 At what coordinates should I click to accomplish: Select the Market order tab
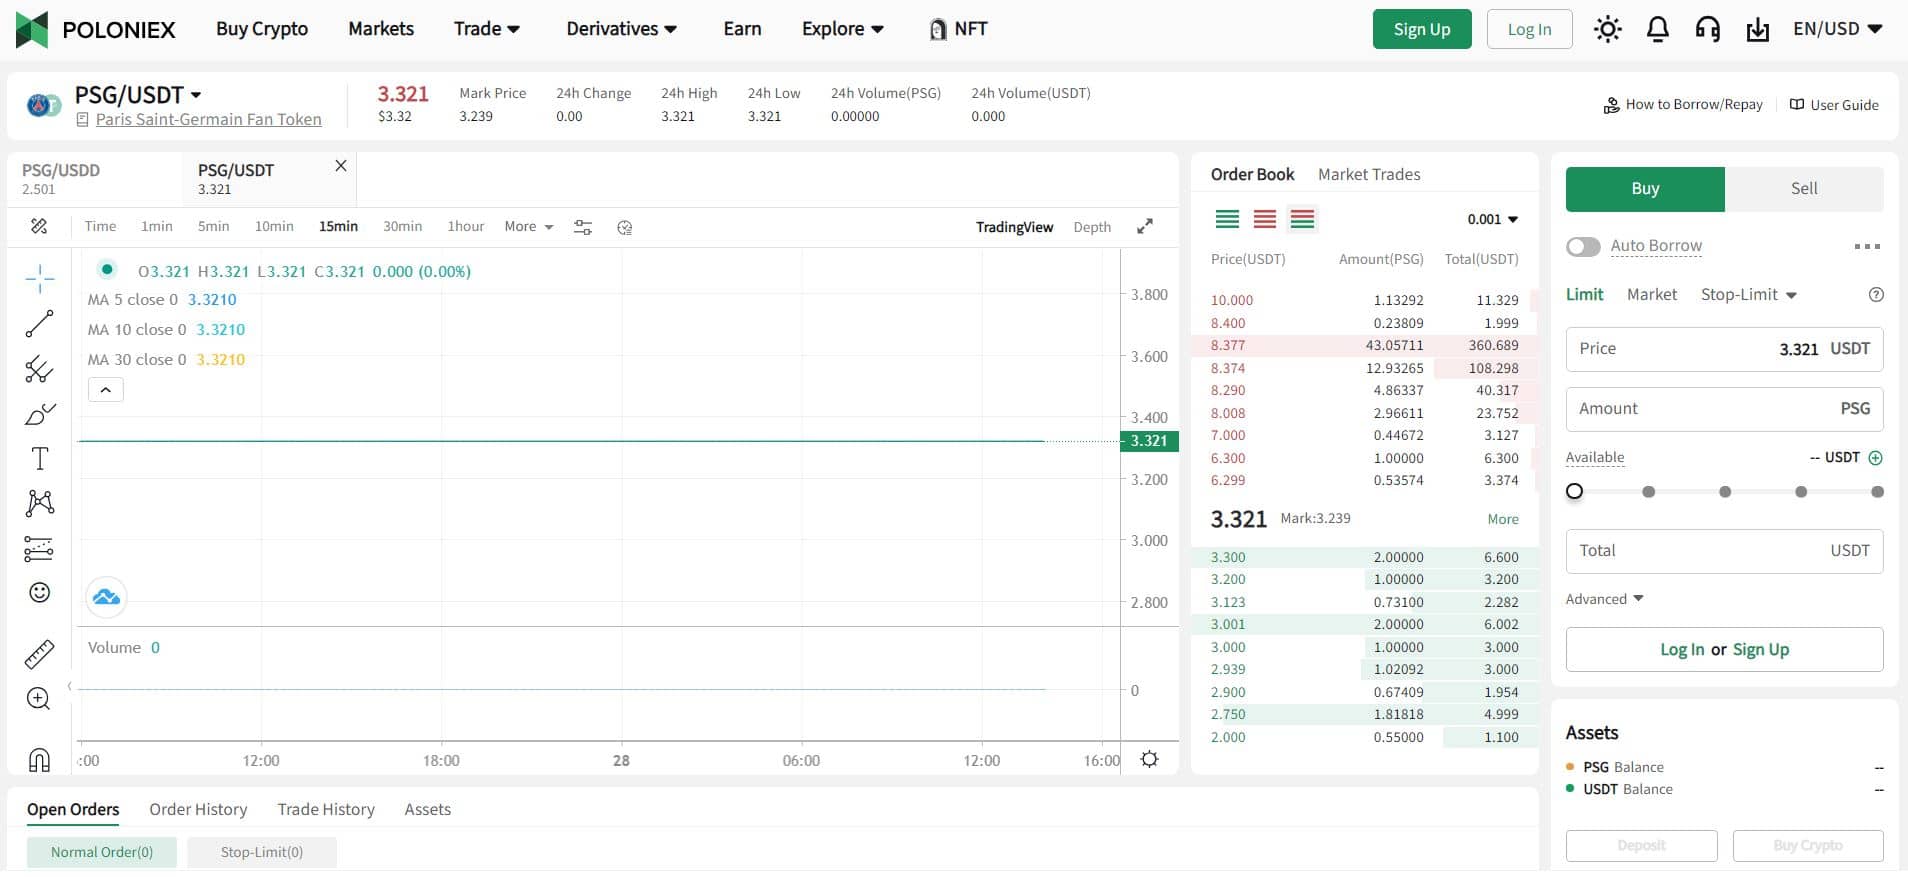point(1651,294)
